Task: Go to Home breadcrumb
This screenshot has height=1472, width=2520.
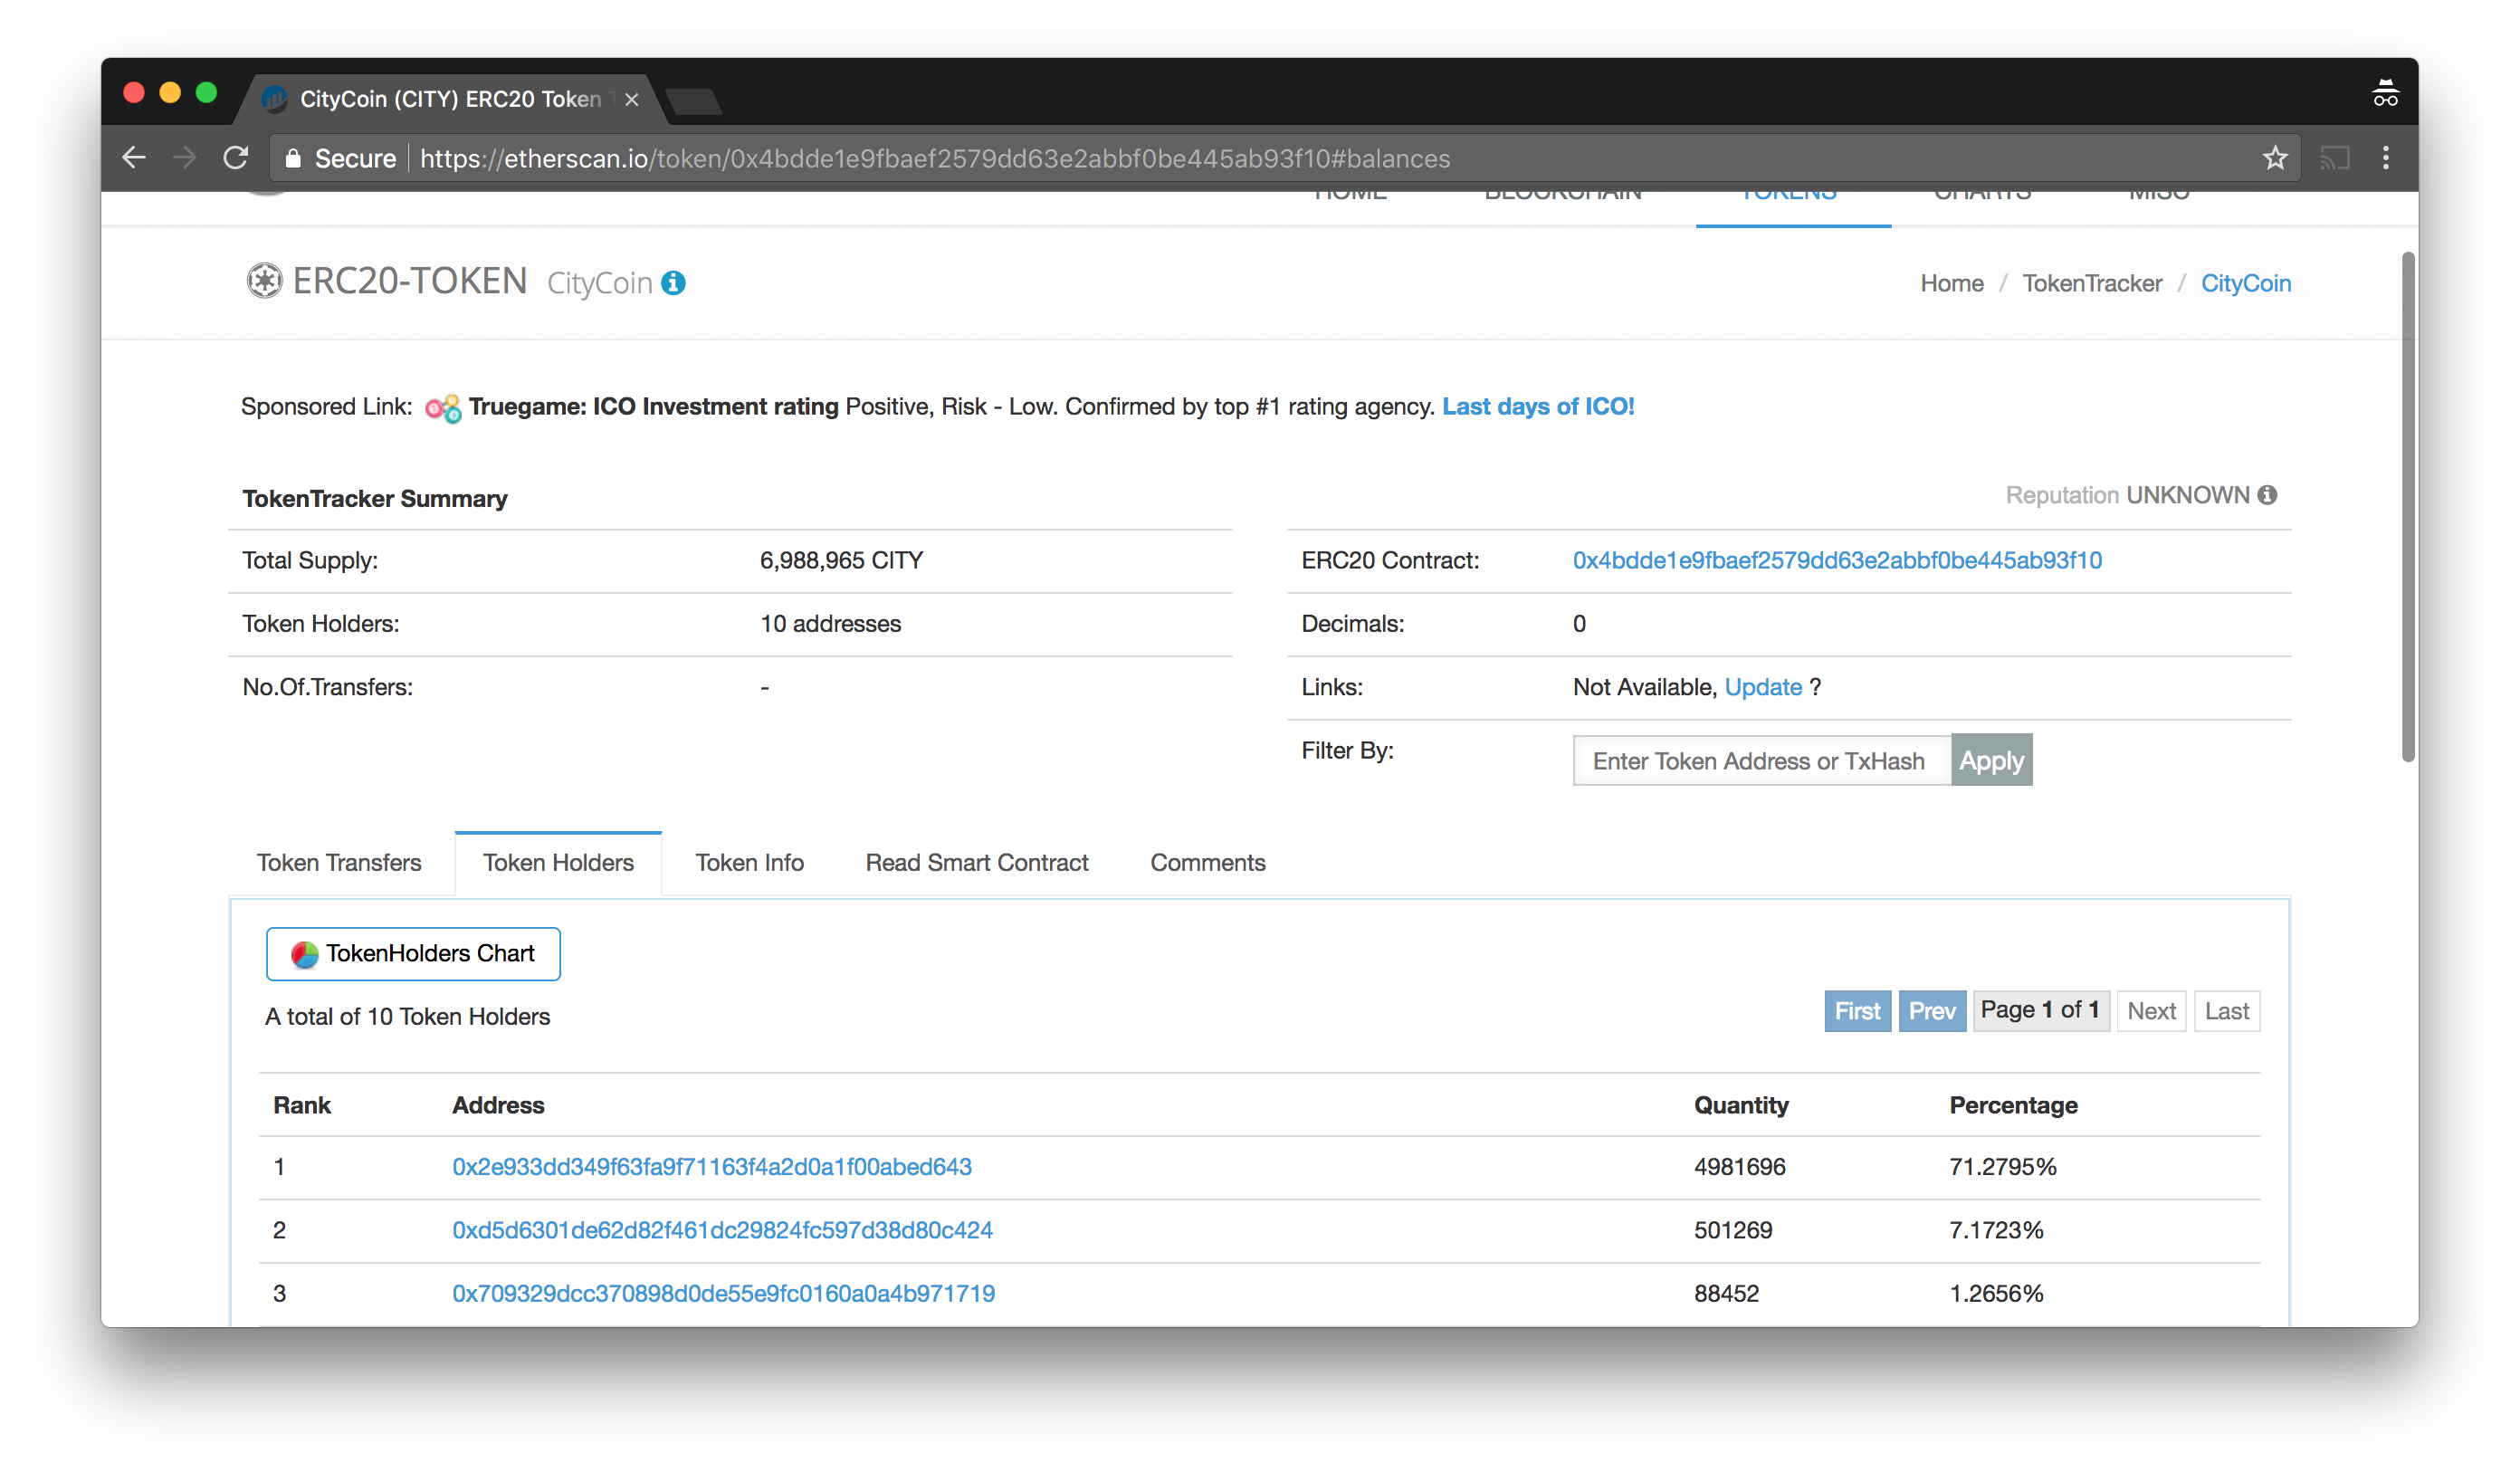Action: coord(1951,283)
